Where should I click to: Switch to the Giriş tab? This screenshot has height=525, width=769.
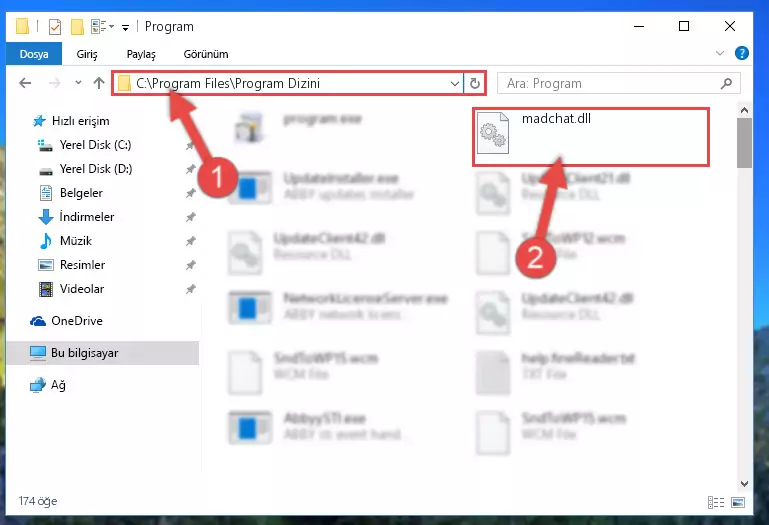[x=87, y=54]
